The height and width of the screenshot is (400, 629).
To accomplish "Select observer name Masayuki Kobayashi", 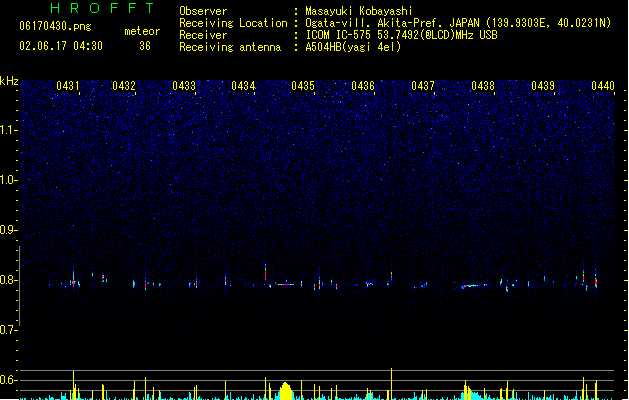I will [x=359, y=11].
